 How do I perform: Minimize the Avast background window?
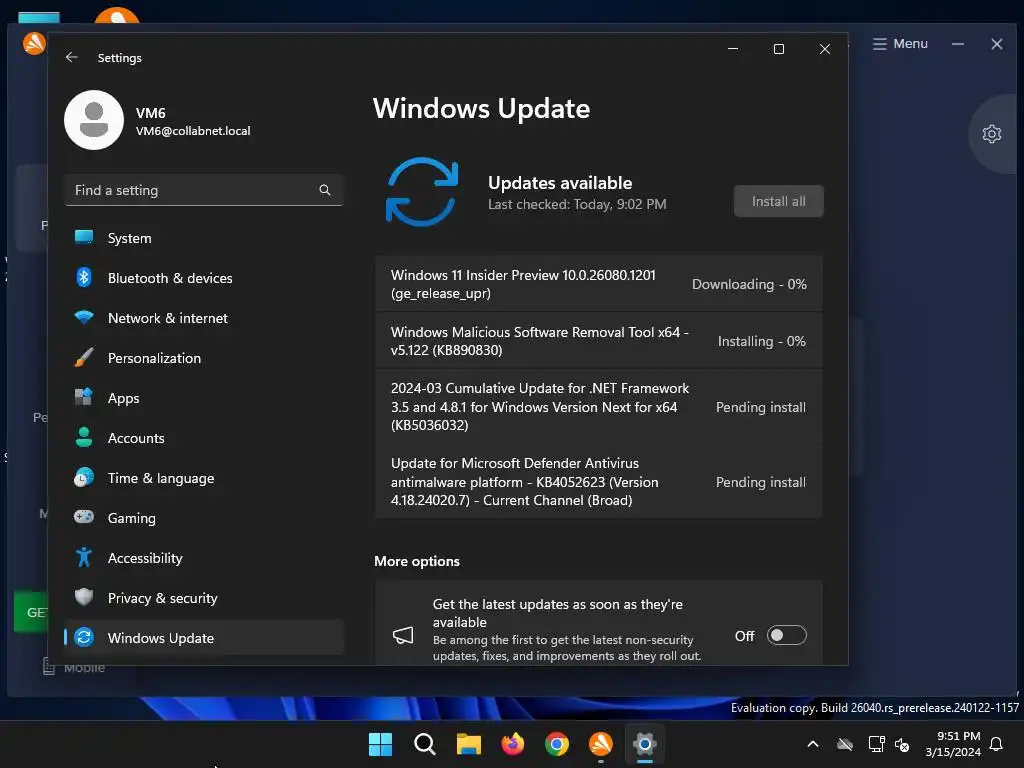(958, 44)
